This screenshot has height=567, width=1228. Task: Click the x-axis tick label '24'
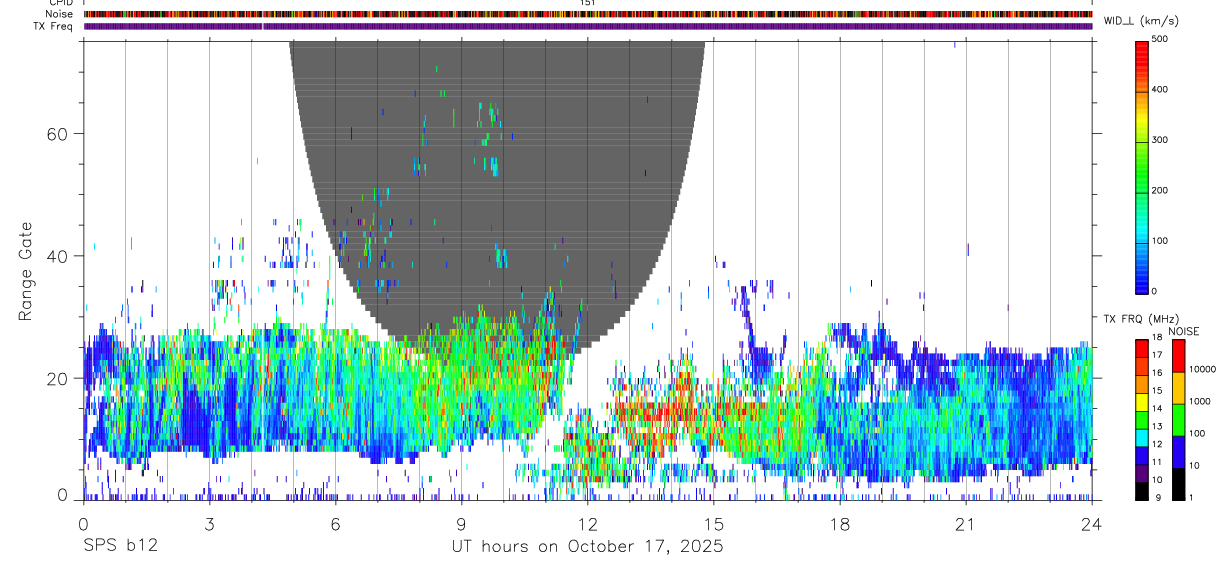(x=1092, y=524)
